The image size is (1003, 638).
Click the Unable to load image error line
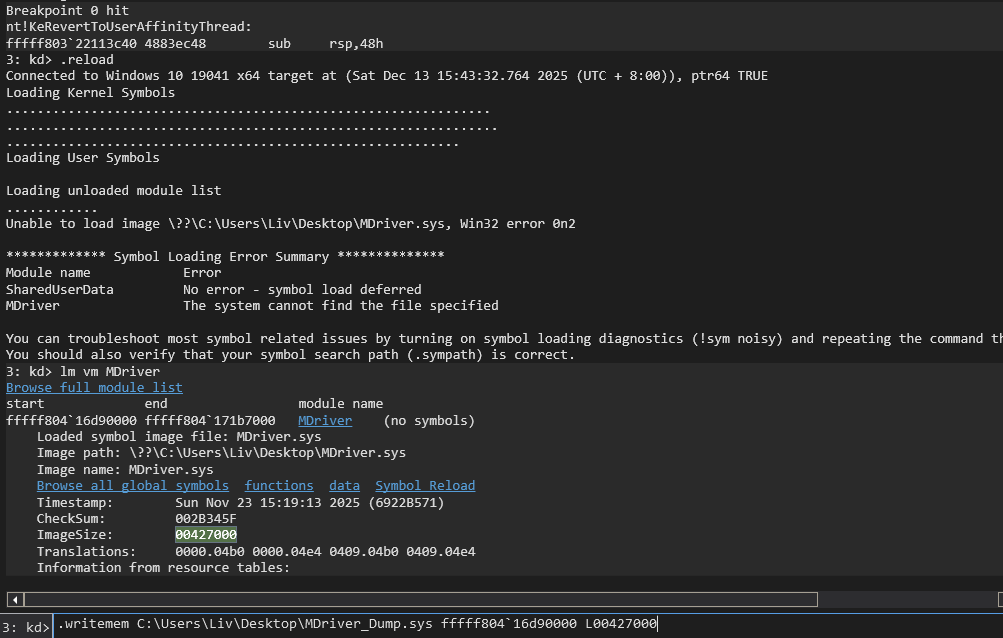[290, 223]
